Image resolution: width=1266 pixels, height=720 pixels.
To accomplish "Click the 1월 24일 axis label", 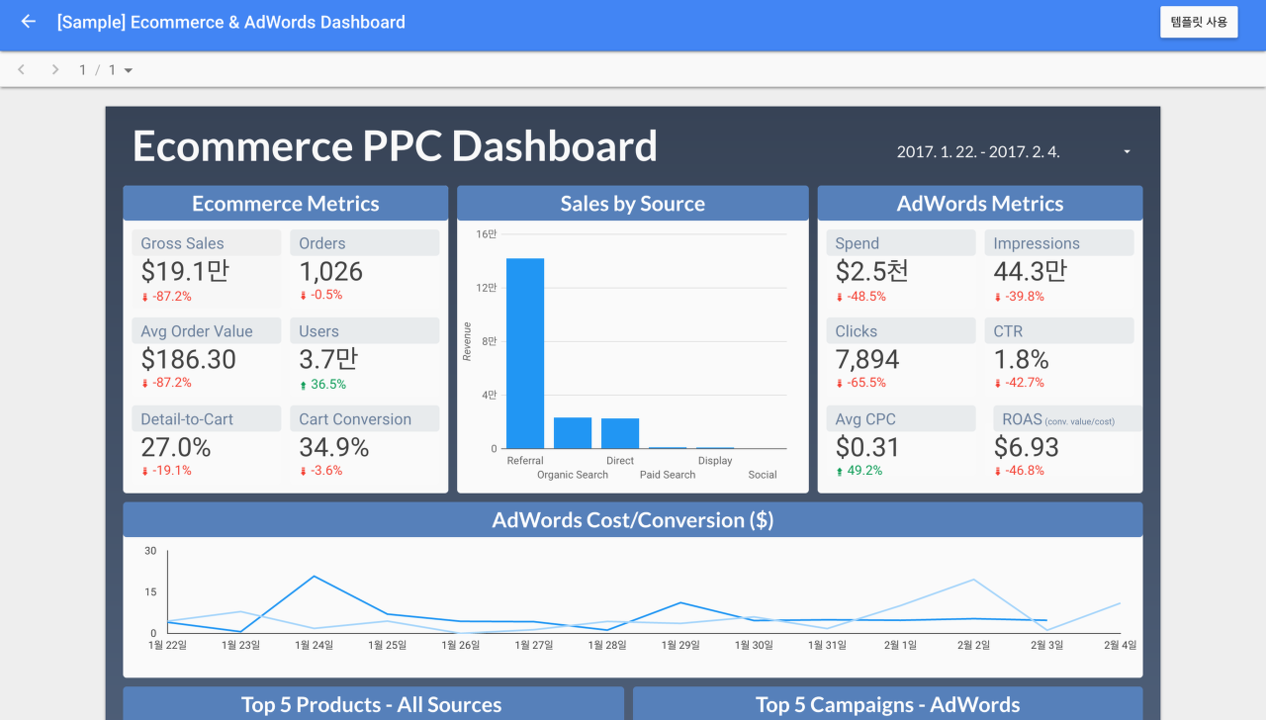I will pos(313,645).
